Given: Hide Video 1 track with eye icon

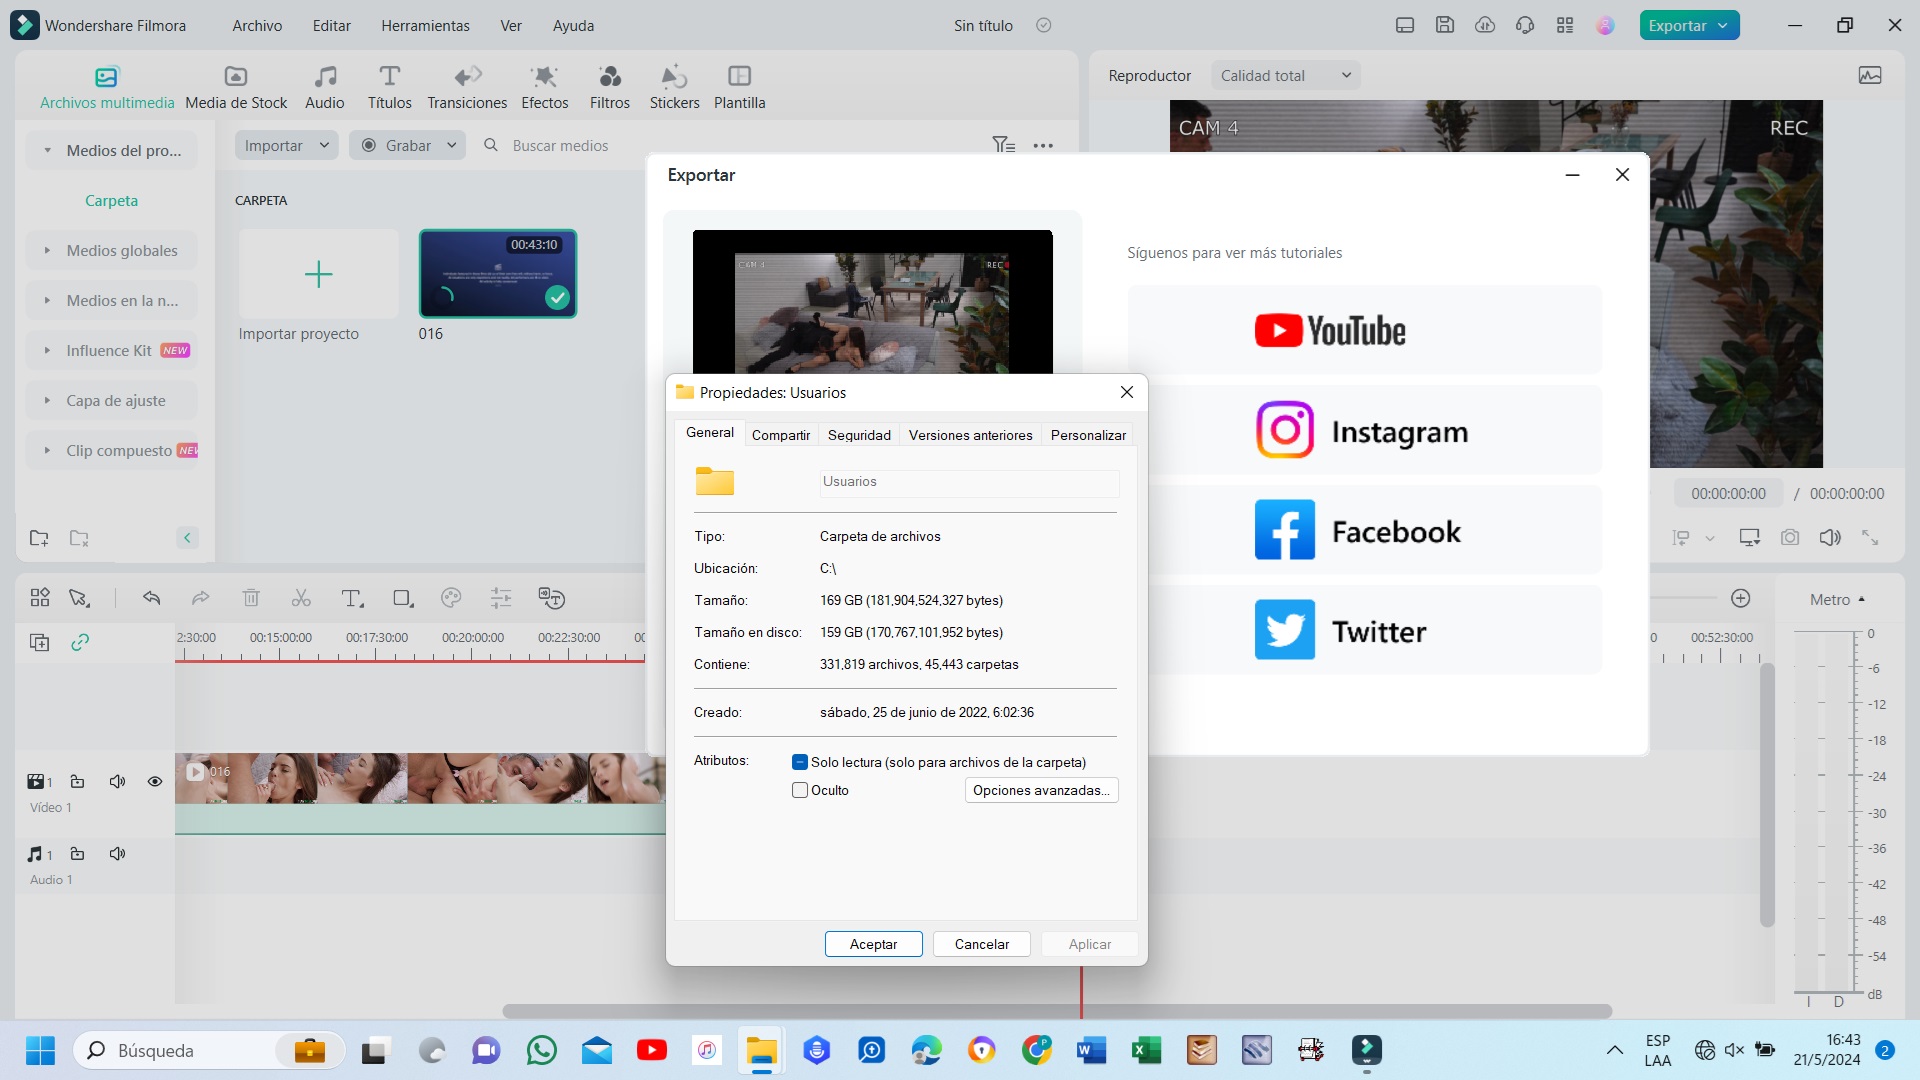Looking at the screenshot, I should tap(155, 781).
